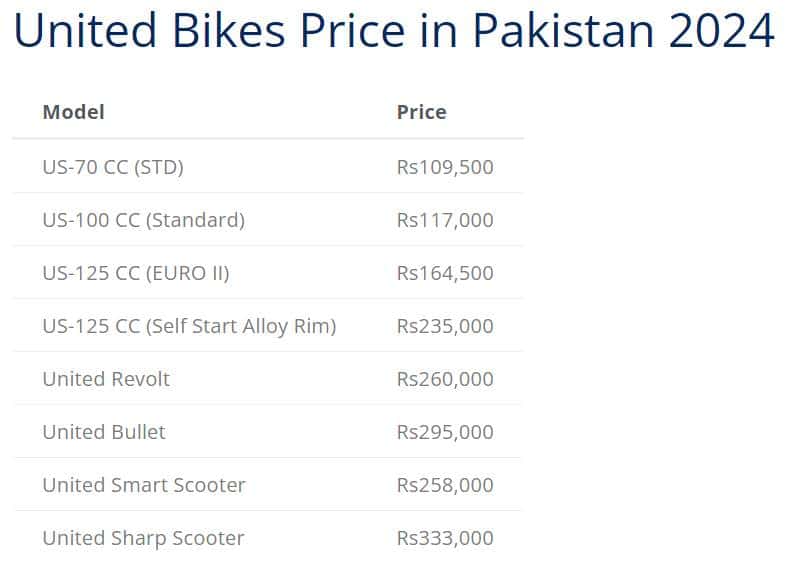Screen dimensions: 807x569
Task: Click the Model column header
Action: coord(73,112)
